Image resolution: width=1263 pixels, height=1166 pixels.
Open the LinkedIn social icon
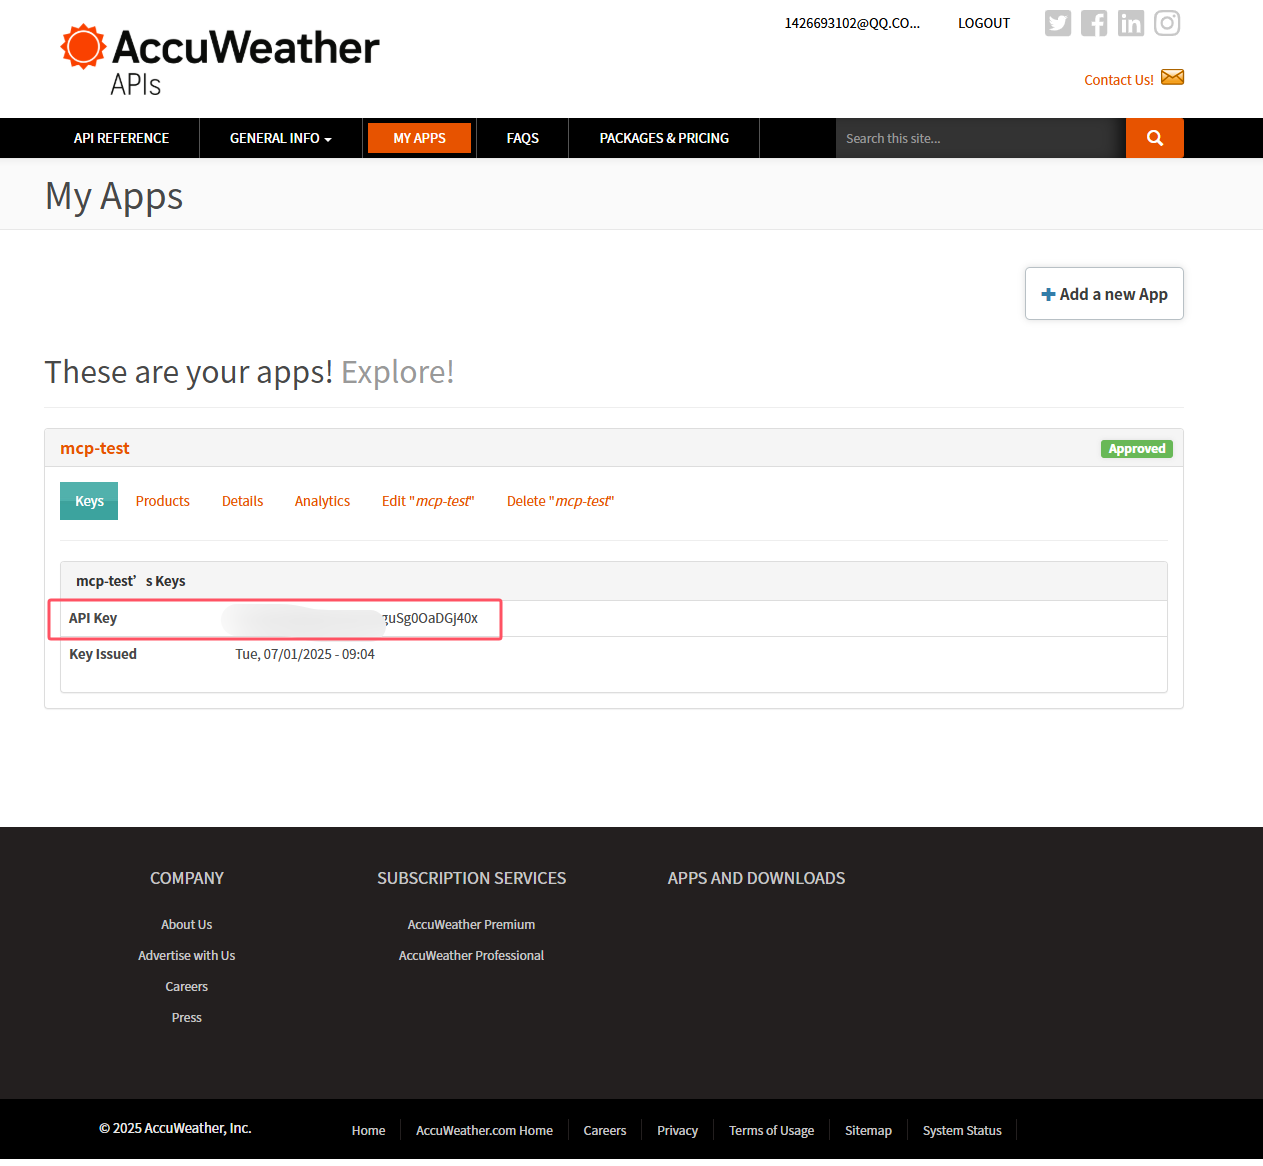point(1131,23)
